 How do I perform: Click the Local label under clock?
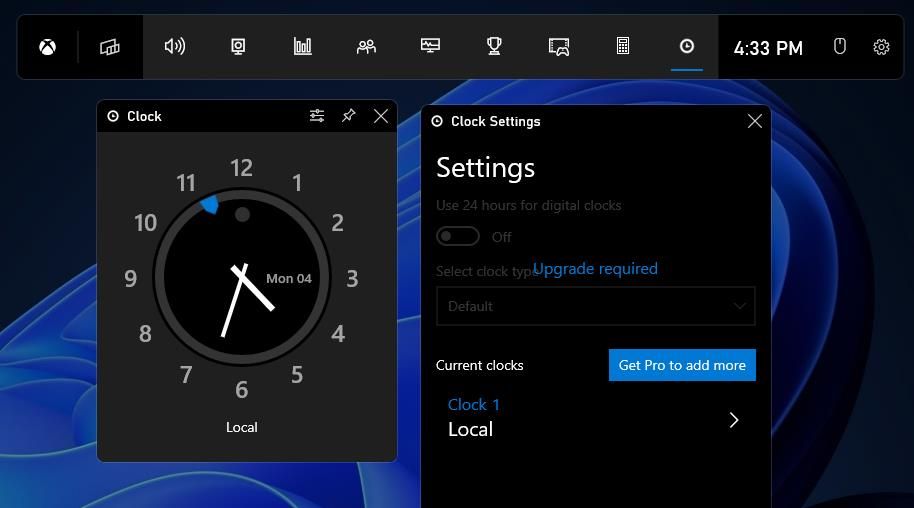point(241,427)
